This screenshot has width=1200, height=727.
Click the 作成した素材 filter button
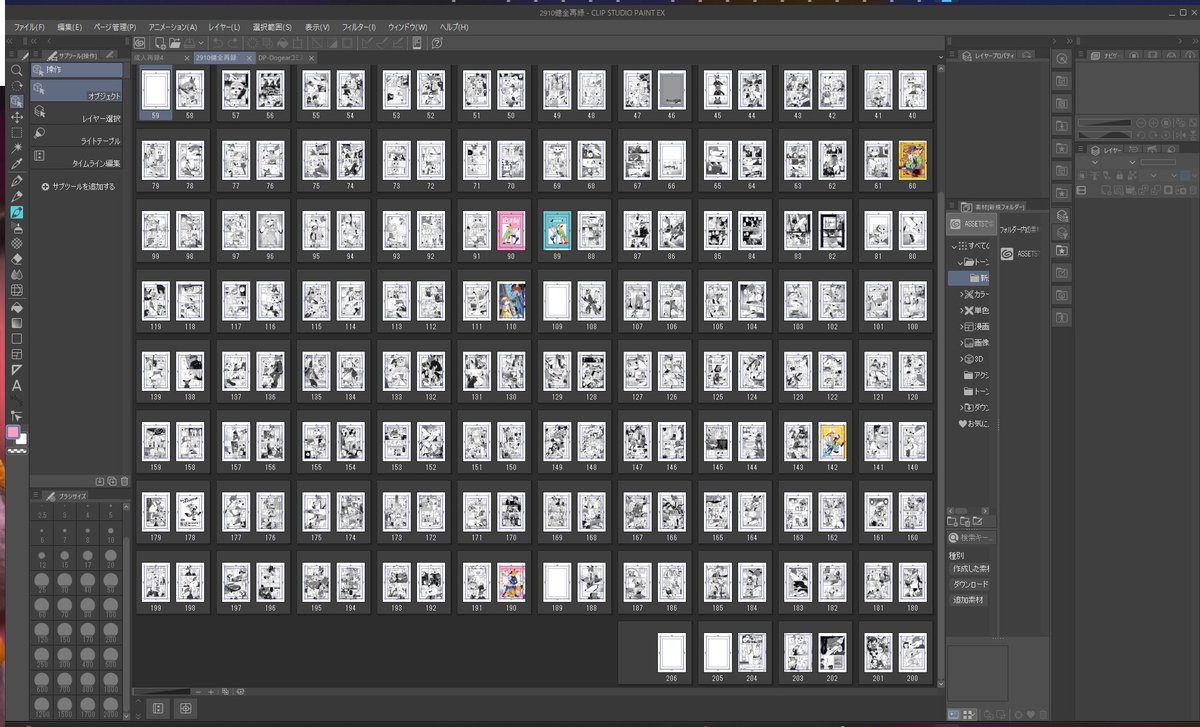click(x=970, y=568)
